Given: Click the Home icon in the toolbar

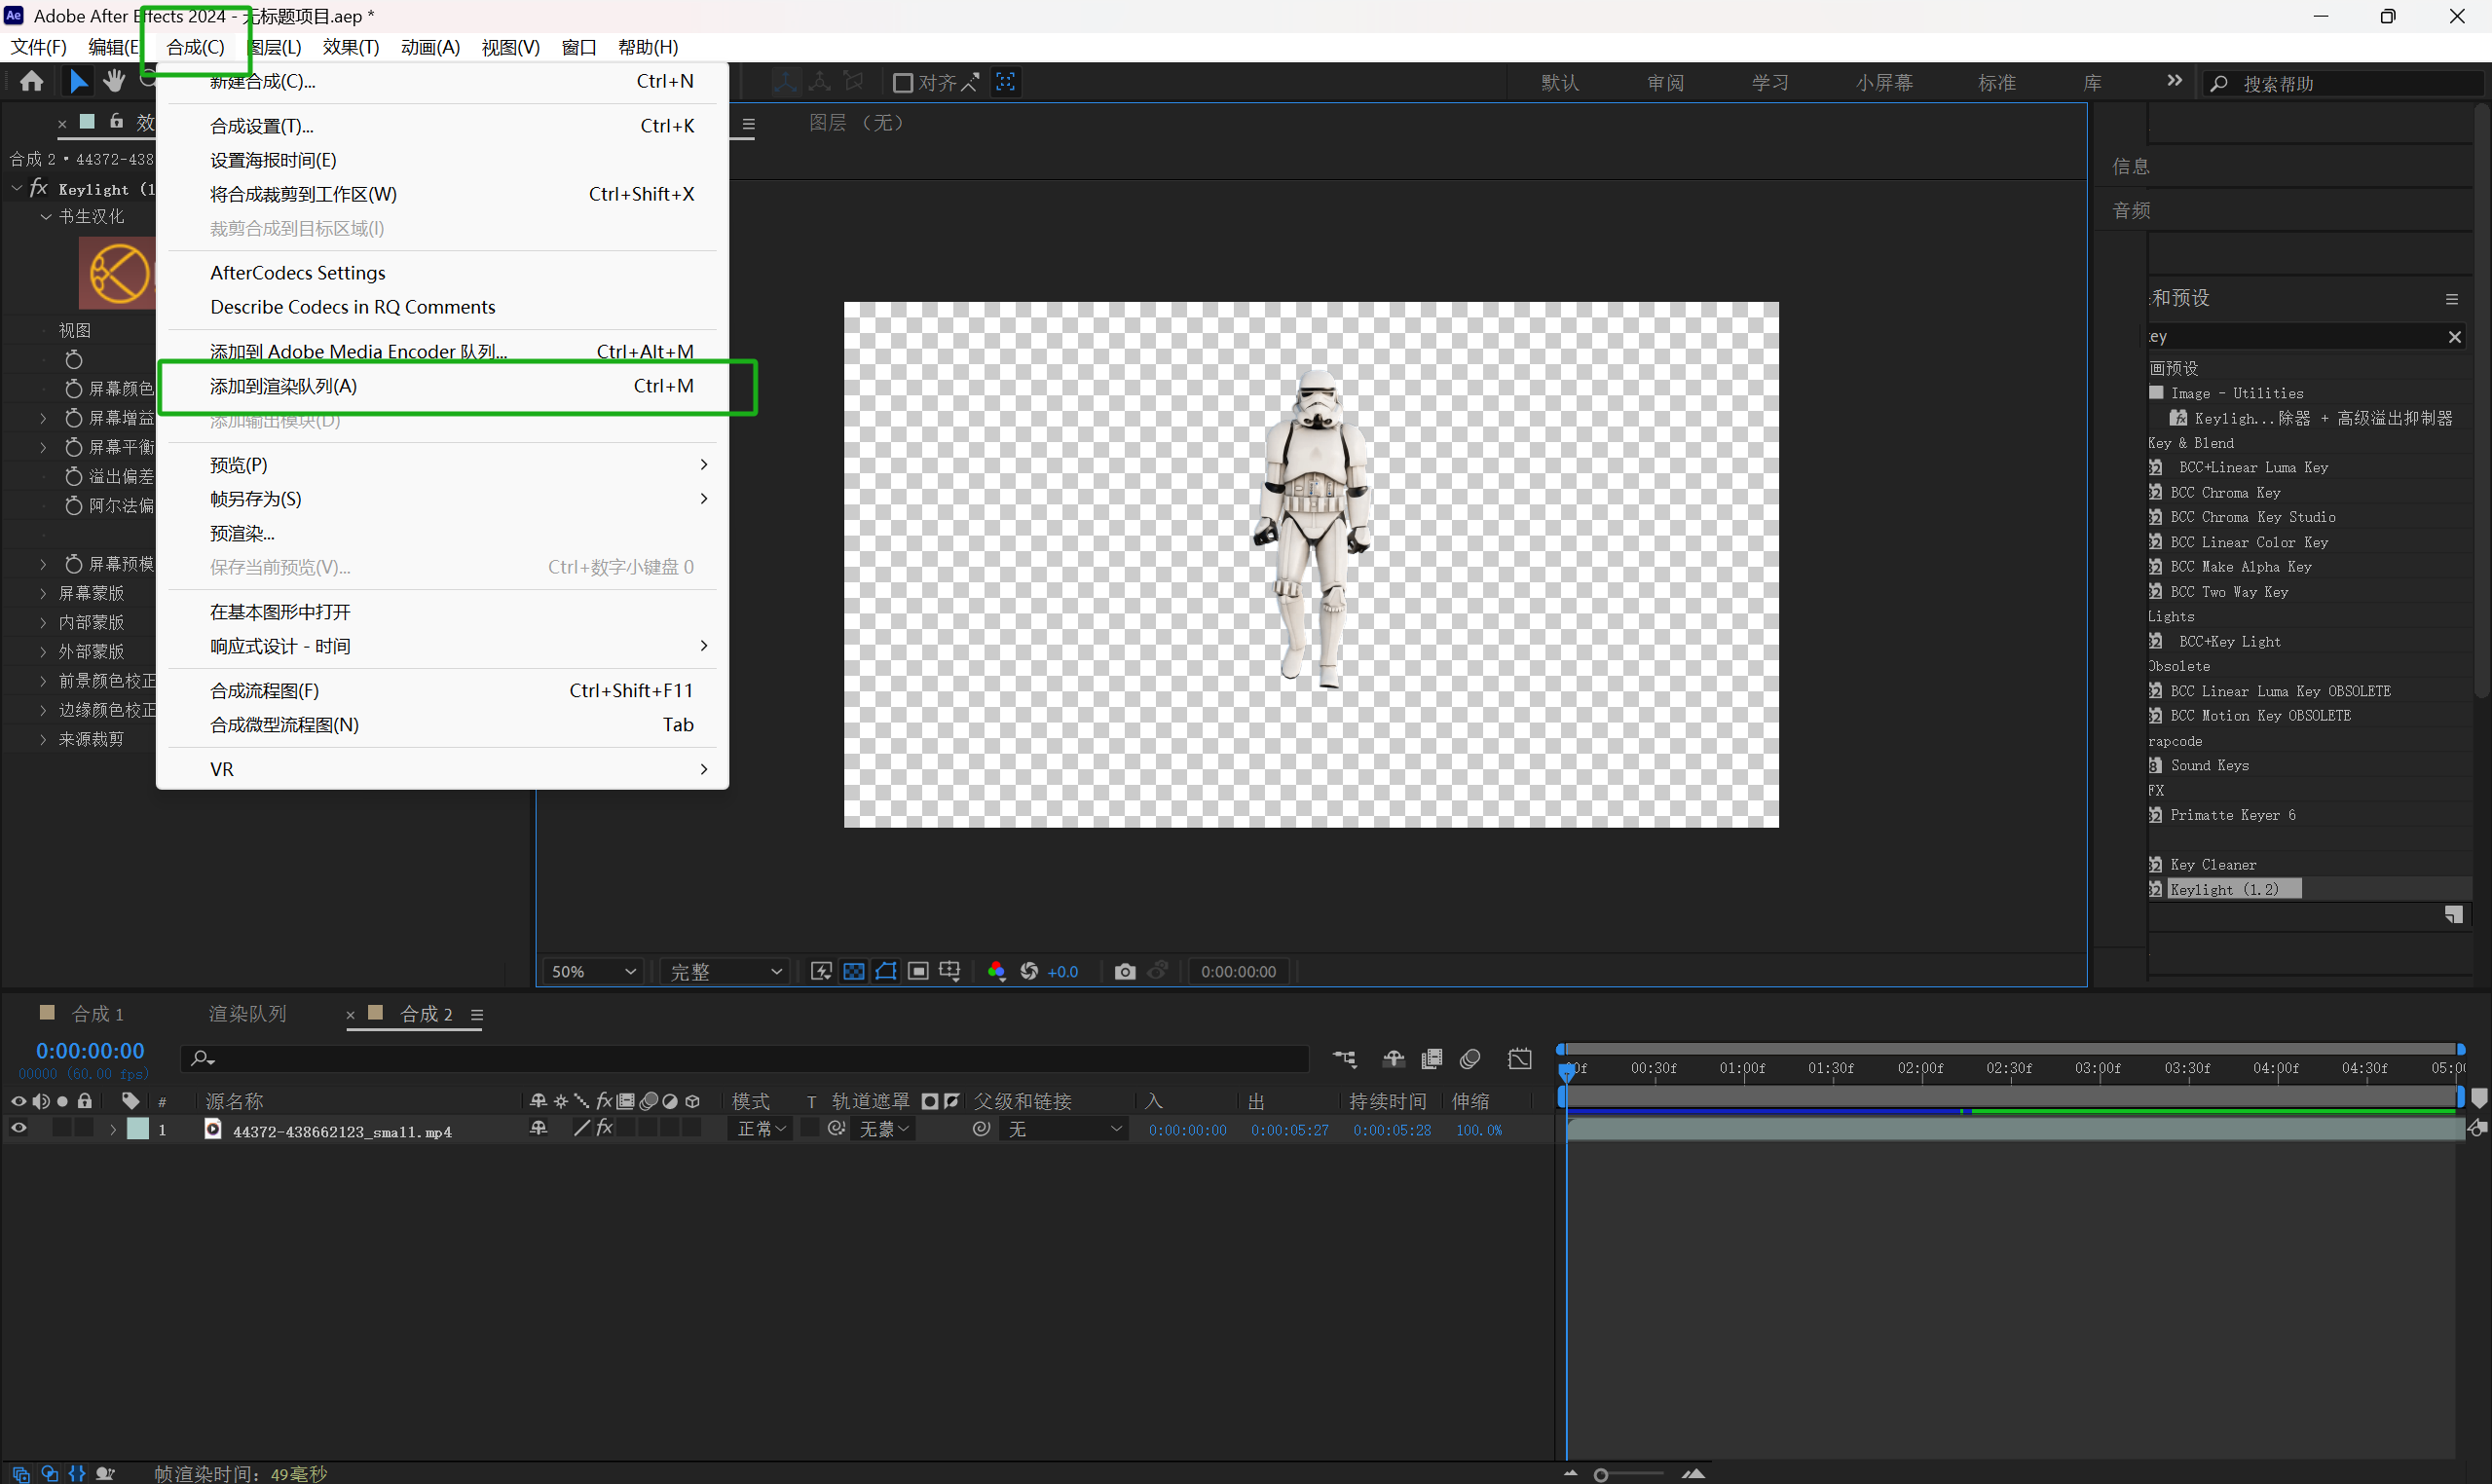Looking at the screenshot, I should [x=32, y=81].
